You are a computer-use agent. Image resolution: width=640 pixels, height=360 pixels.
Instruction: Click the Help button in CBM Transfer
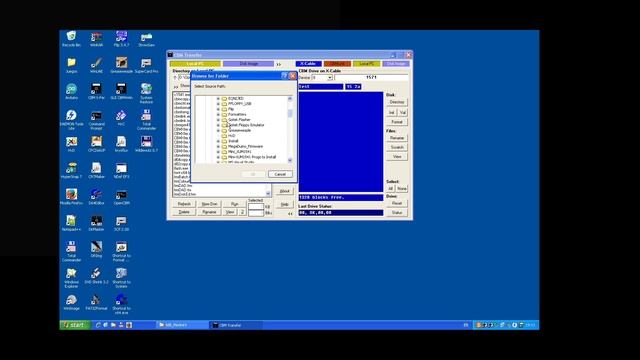(284, 204)
